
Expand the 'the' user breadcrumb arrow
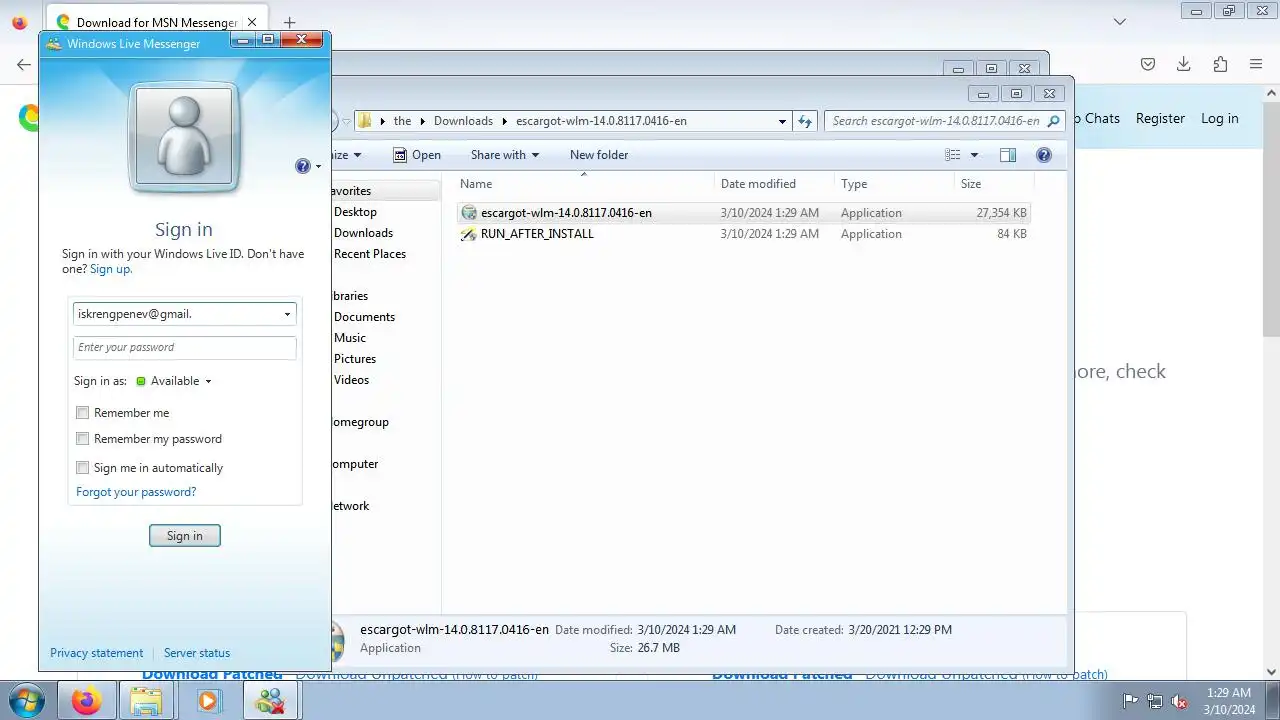coord(423,121)
